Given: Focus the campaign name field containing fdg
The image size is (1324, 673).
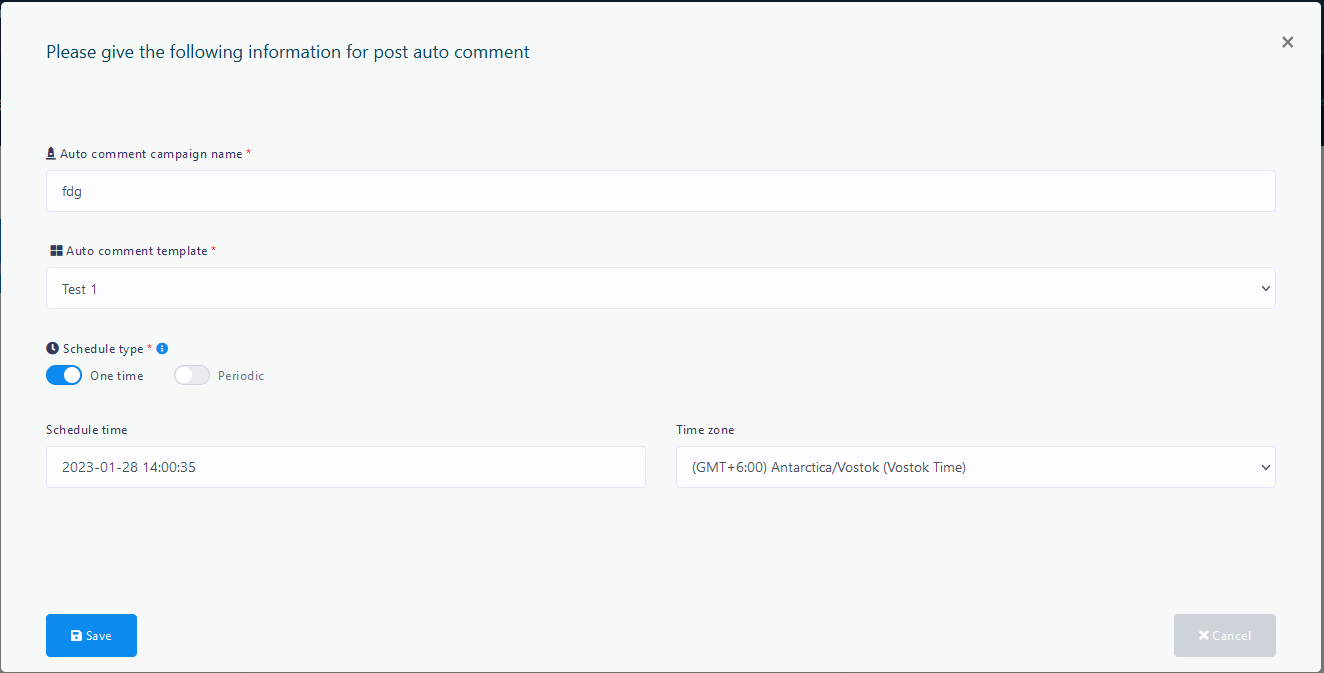Looking at the screenshot, I should tap(660, 191).
